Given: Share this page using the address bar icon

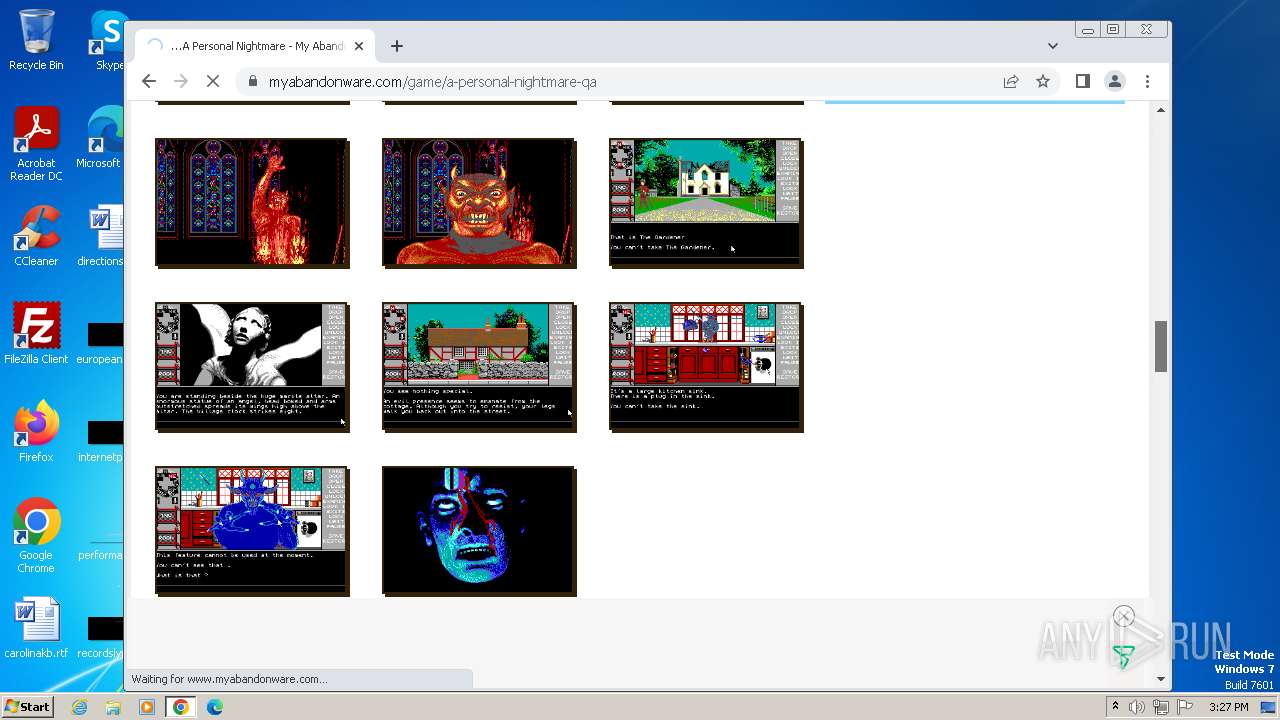Looking at the screenshot, I should coord(1011,82).
